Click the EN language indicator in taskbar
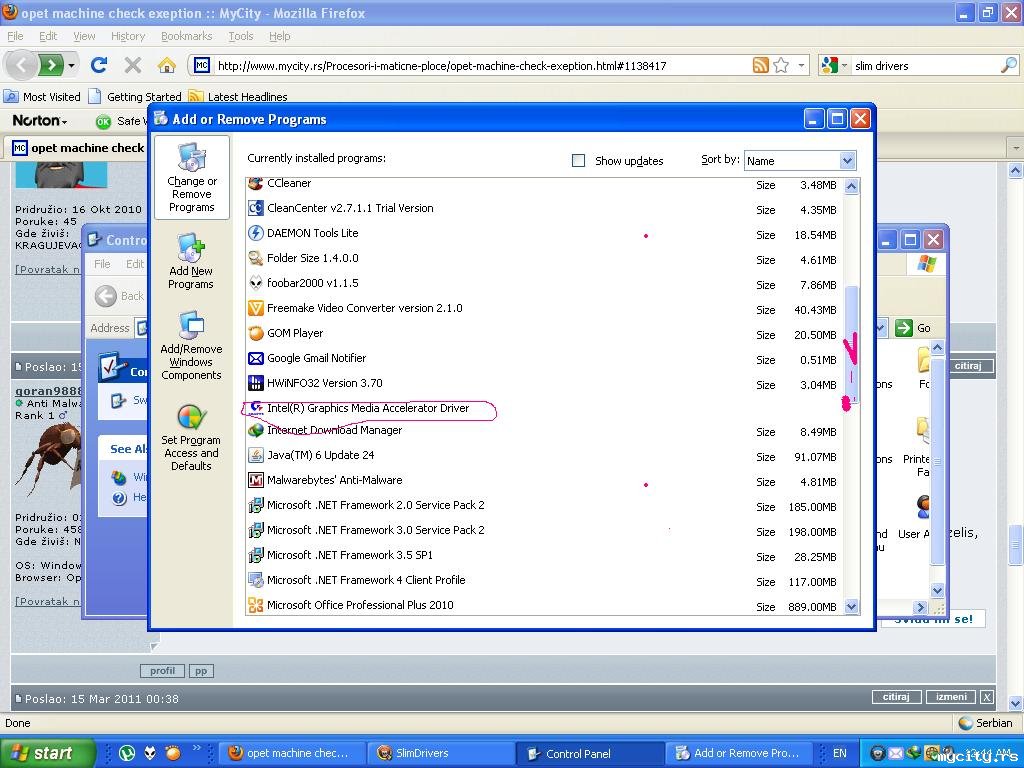Image resolution: width=1024 pixels, height=768 pixels. tap(839, 753)
